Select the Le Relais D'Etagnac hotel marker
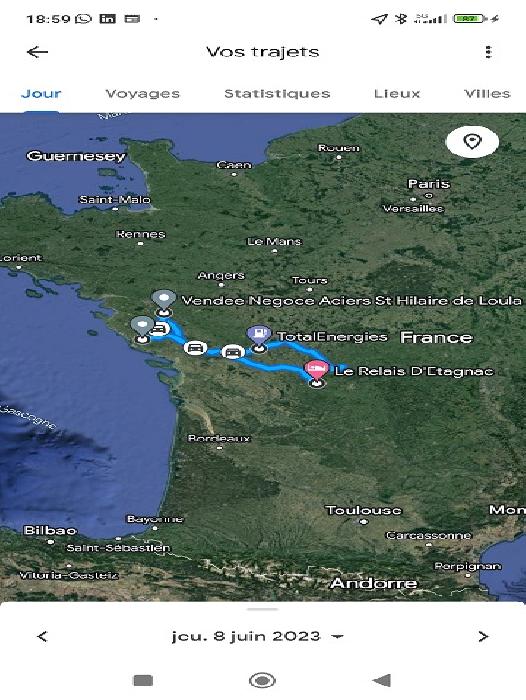526x700 pixels. [x=316, y=371]
